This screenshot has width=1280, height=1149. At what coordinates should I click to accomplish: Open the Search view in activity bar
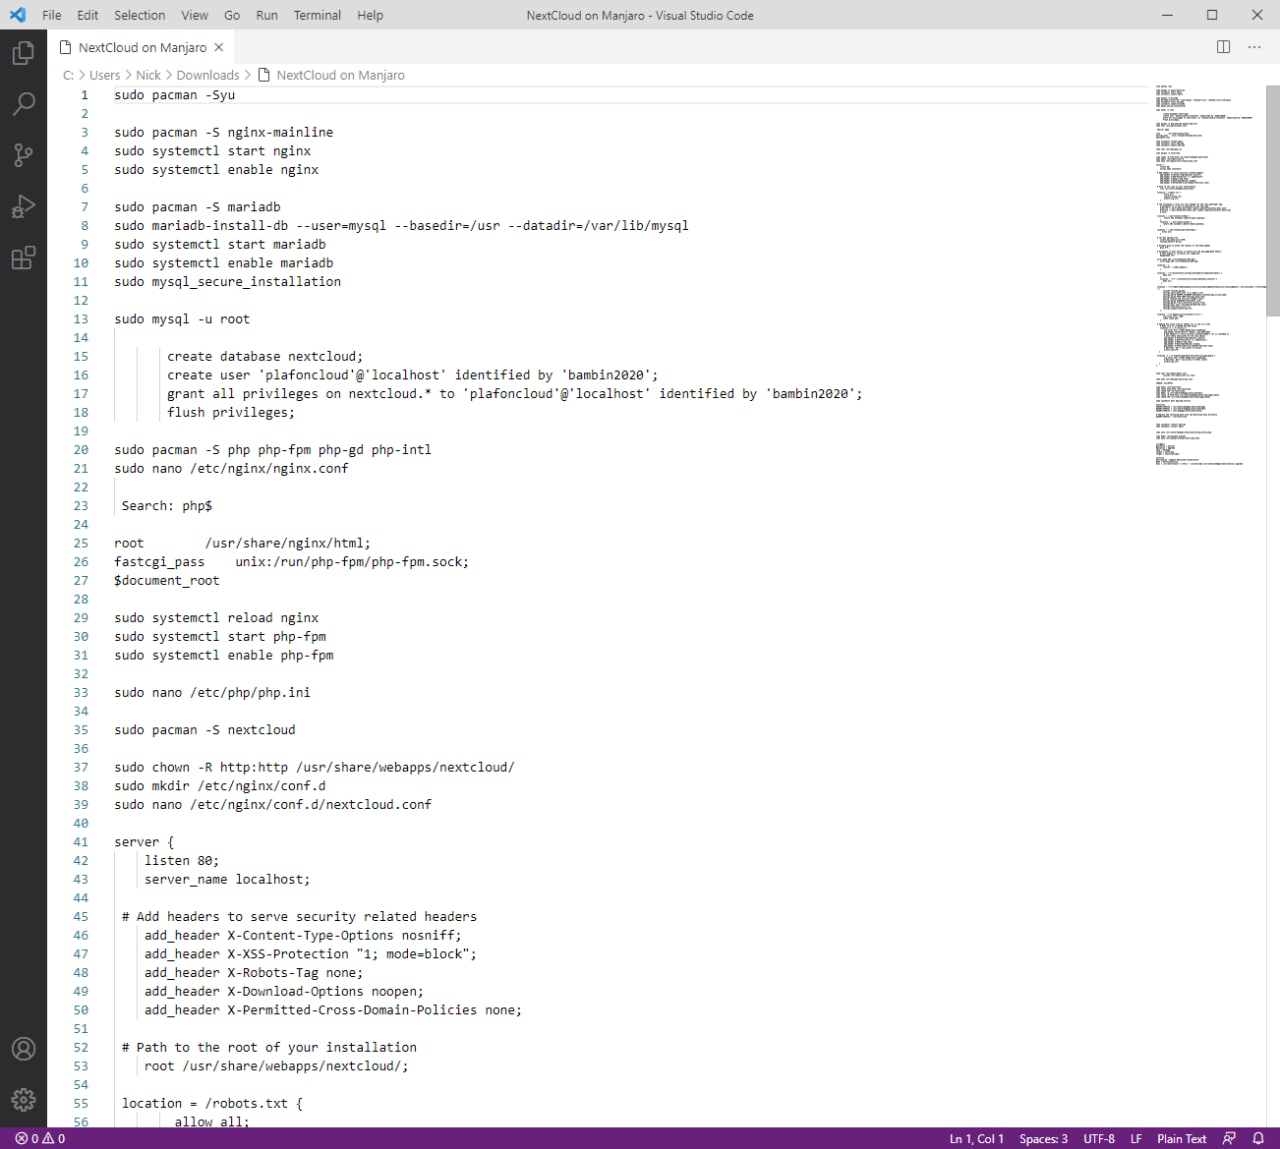tap(23, 104)
